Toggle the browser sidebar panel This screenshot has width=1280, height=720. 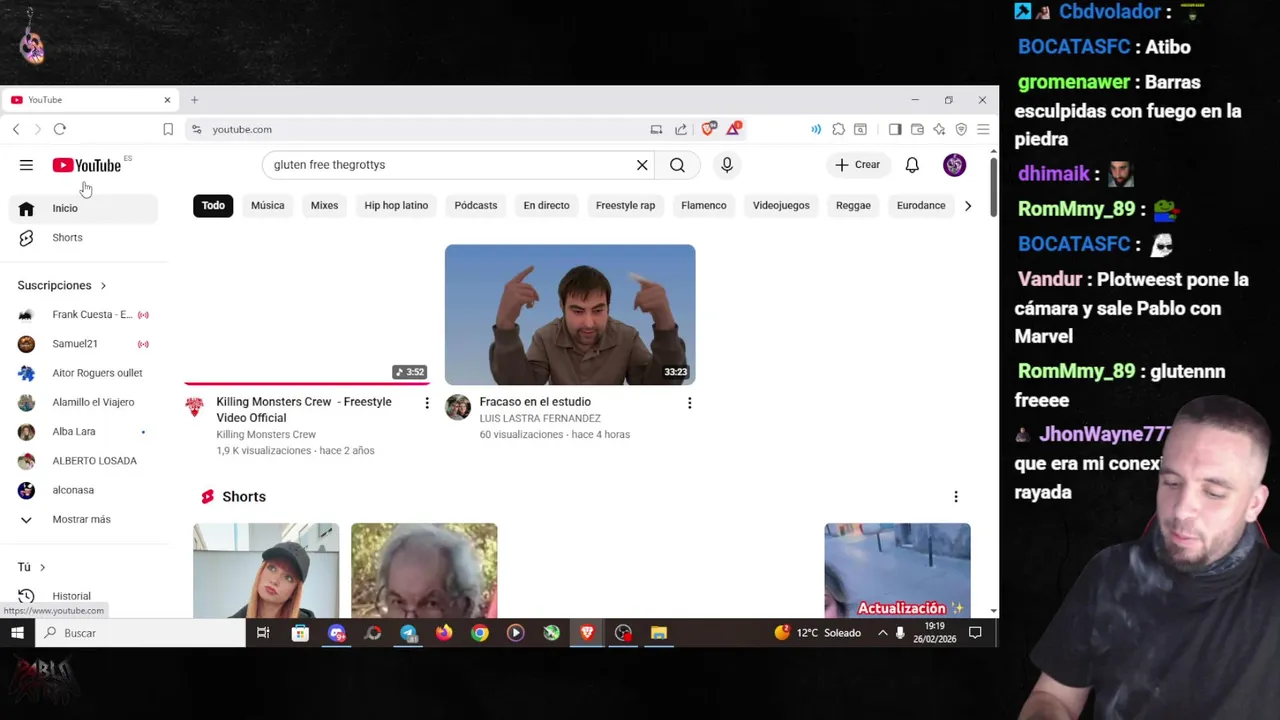[895, 129]
